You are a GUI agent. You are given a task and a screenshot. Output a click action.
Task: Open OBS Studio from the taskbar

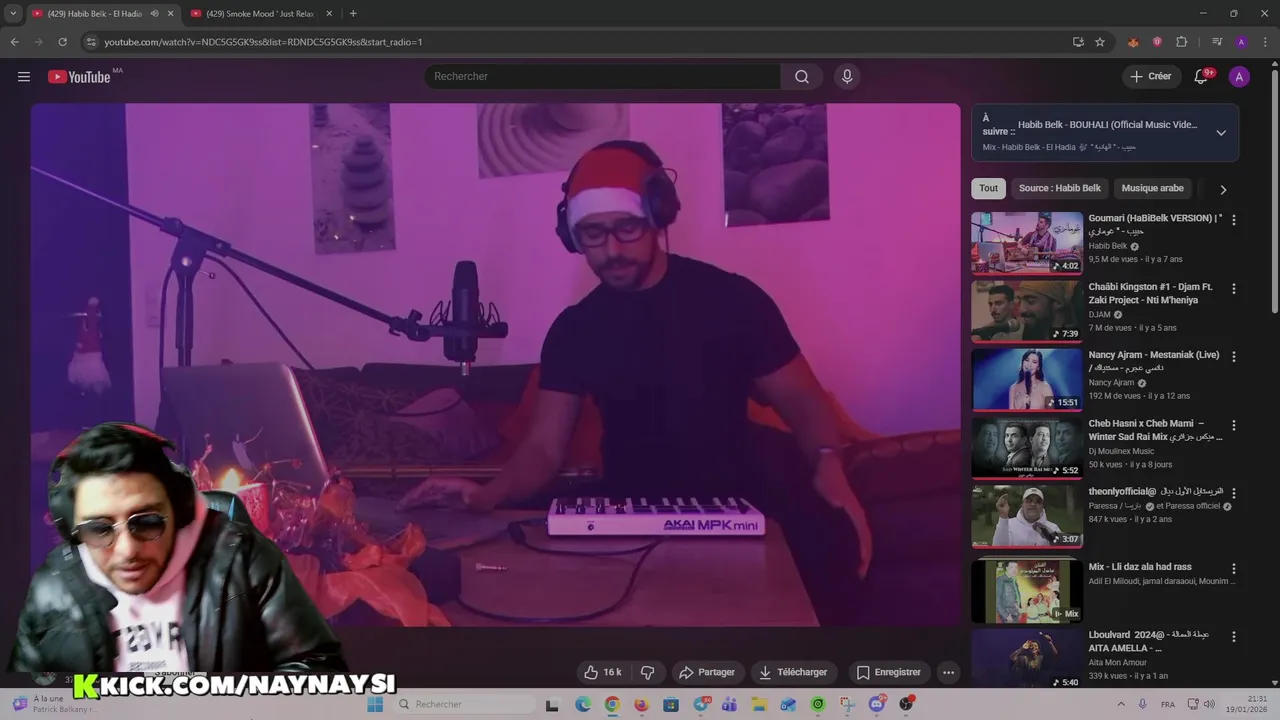[906, 705]
